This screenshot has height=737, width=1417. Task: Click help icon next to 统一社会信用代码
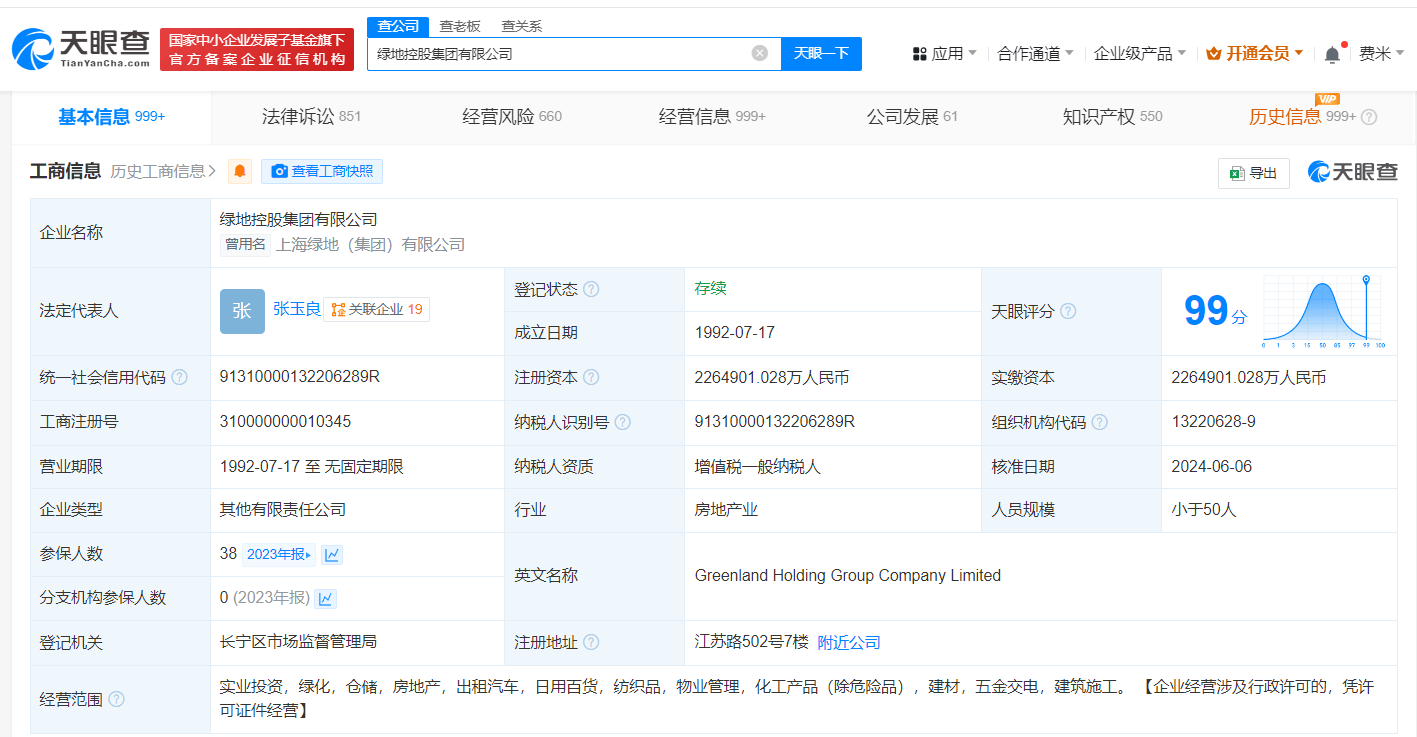click(179, 377)
